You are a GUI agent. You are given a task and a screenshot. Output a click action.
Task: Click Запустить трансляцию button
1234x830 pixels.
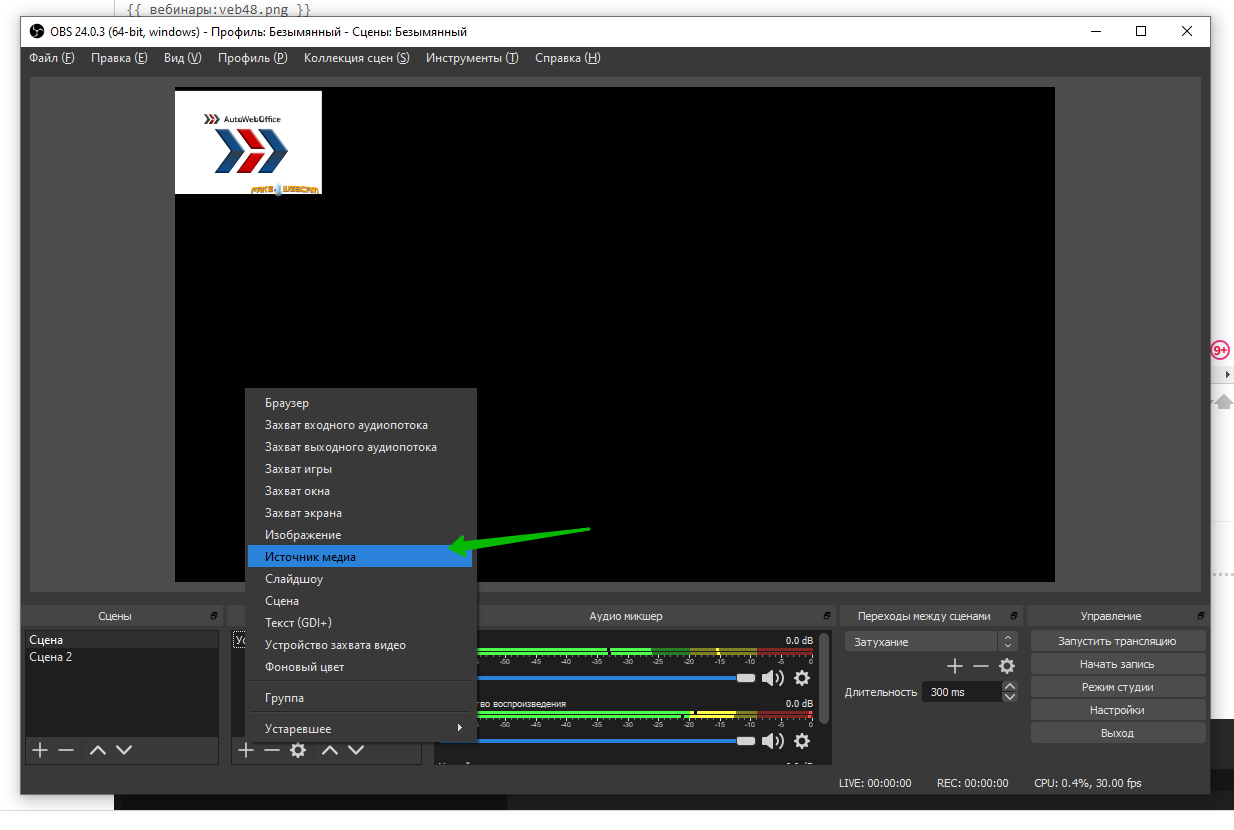pos(1117,641)
